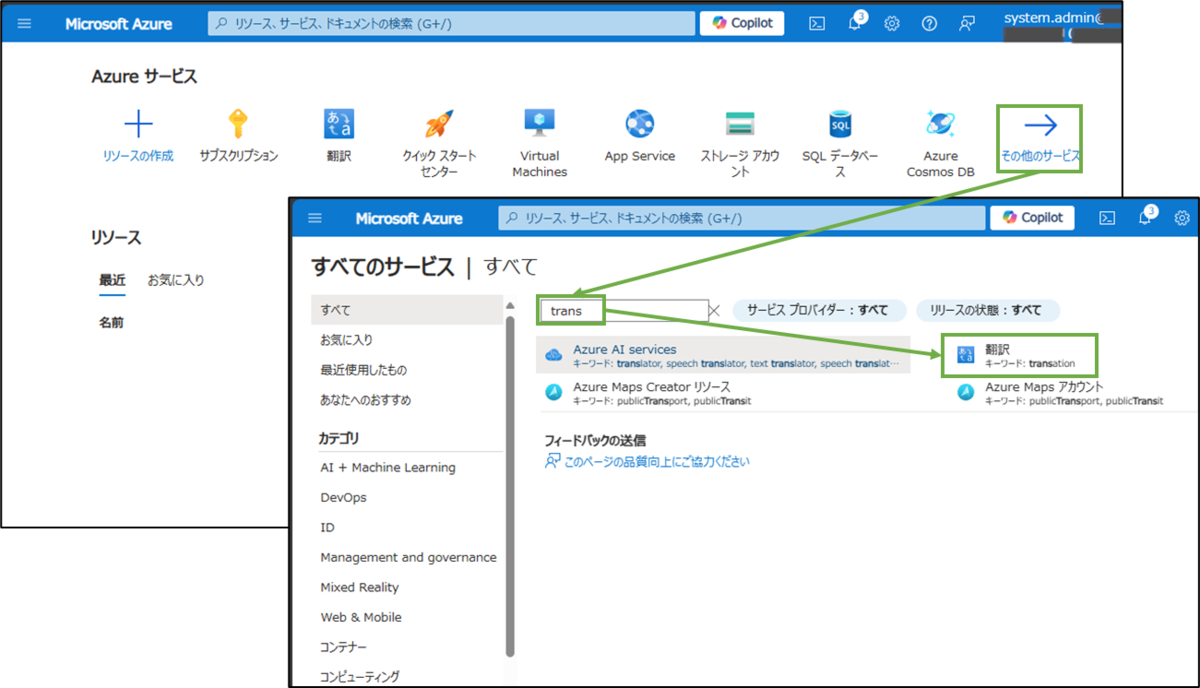Select コンテナー category
The height and width of the screenshot is (688, 1200).
pyautogui.click(x=343, y=648)
